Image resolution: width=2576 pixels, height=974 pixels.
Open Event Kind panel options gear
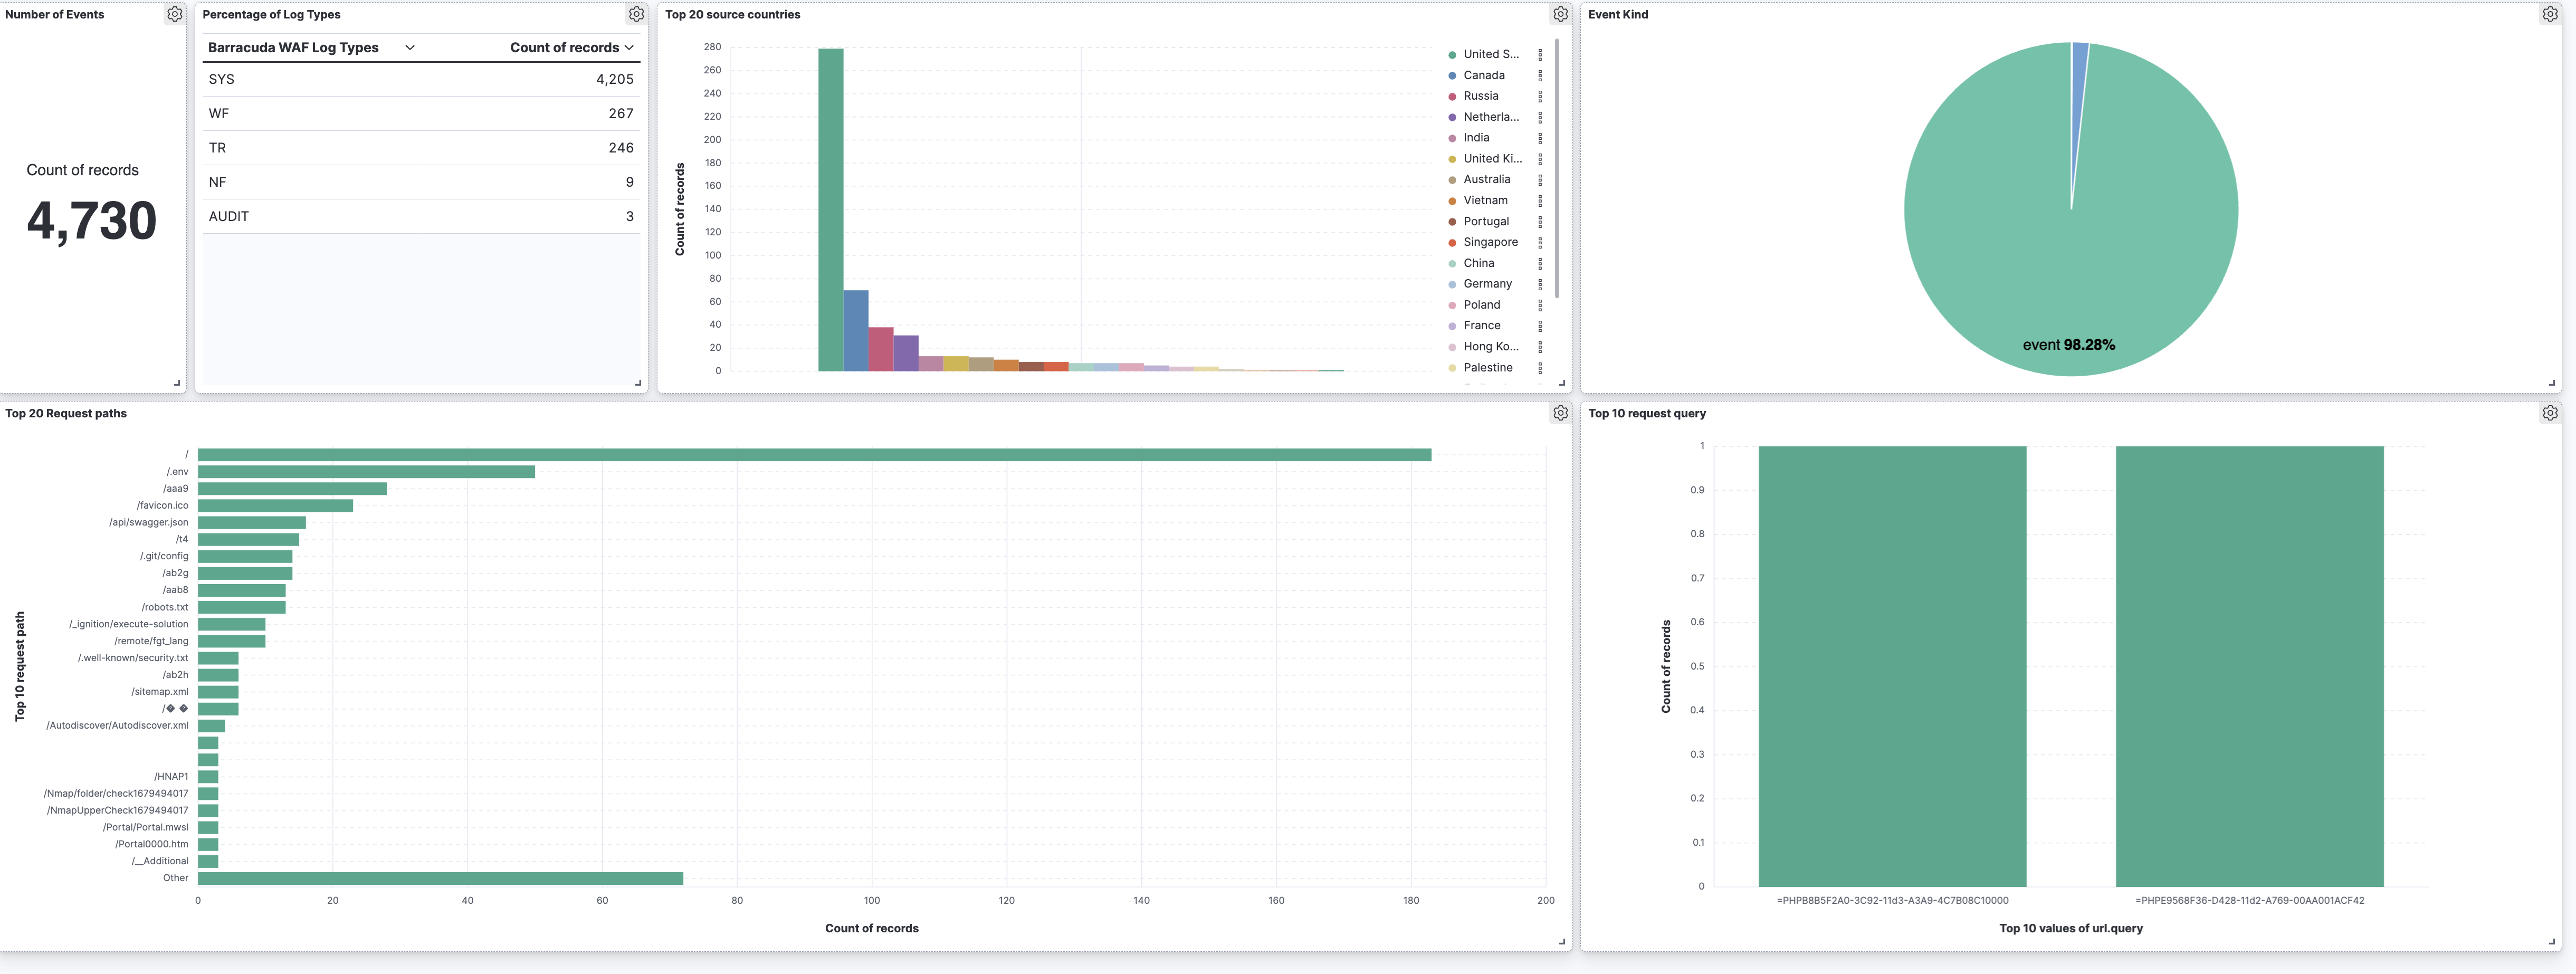point(2550,14)
